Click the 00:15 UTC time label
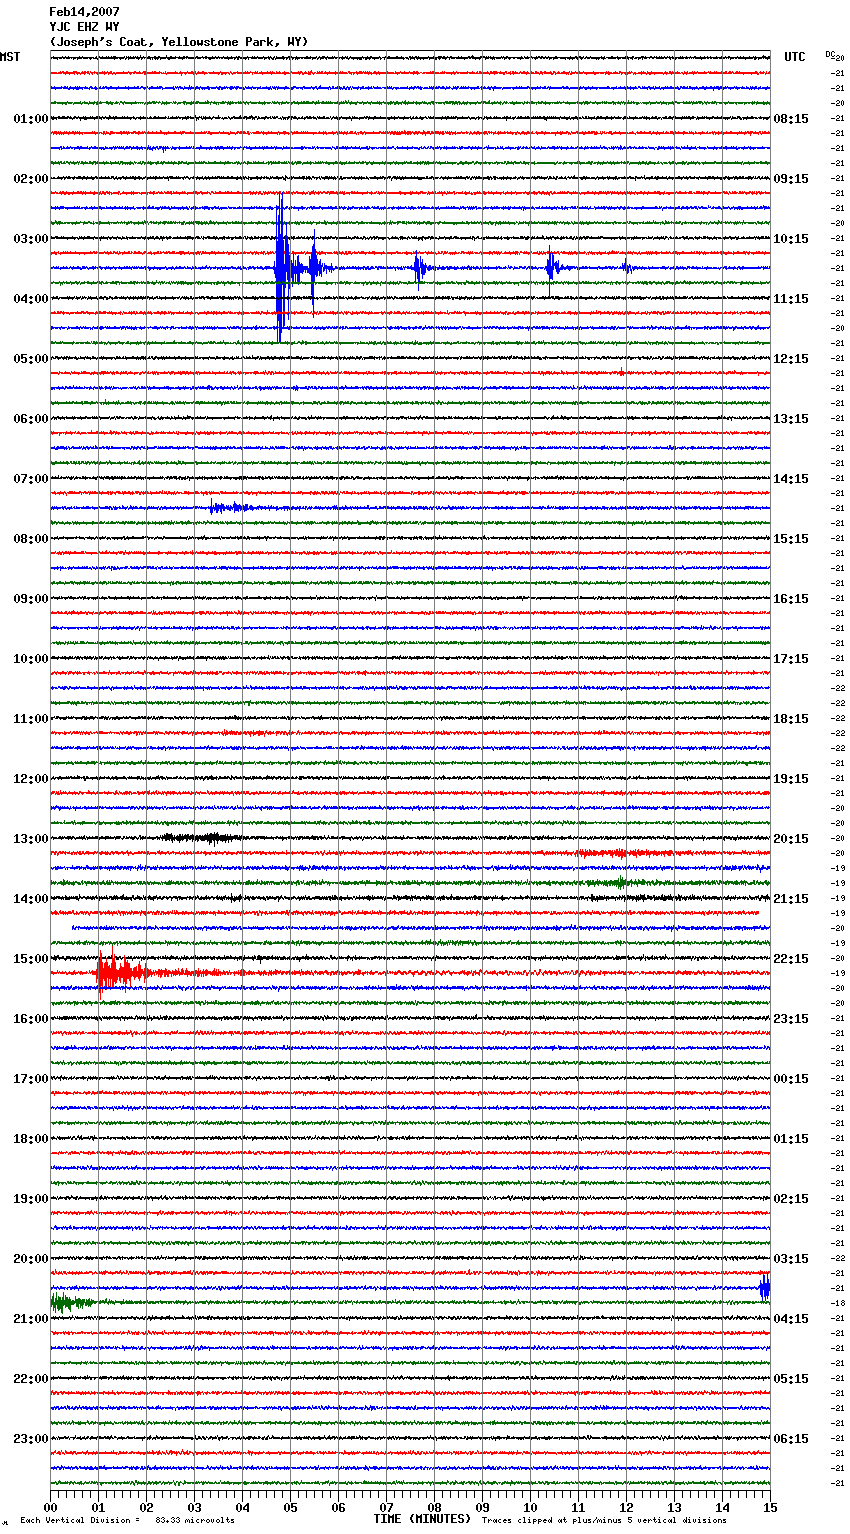 tap(791, 1079)
